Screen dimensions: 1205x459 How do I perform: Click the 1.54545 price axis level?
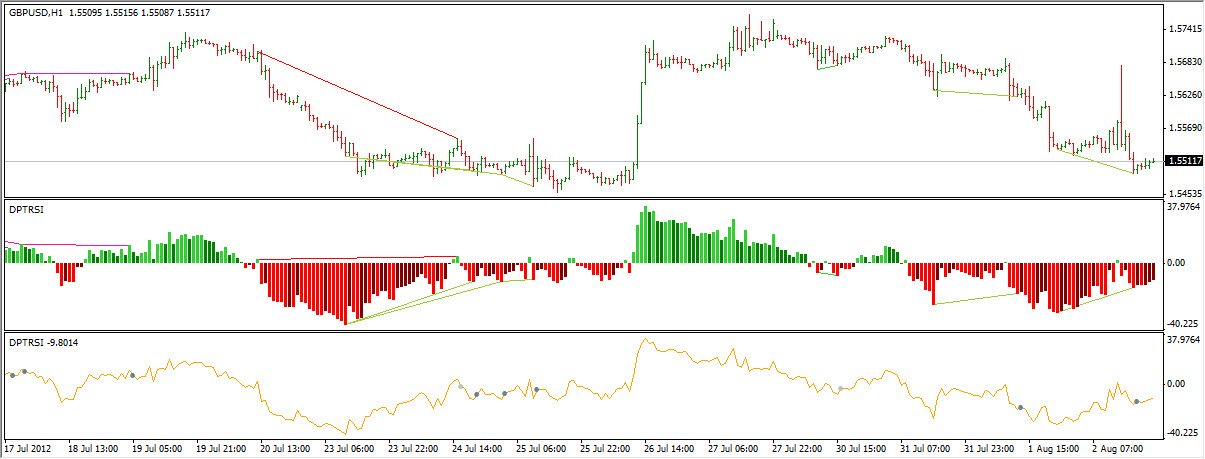(x=1183, y=193)
